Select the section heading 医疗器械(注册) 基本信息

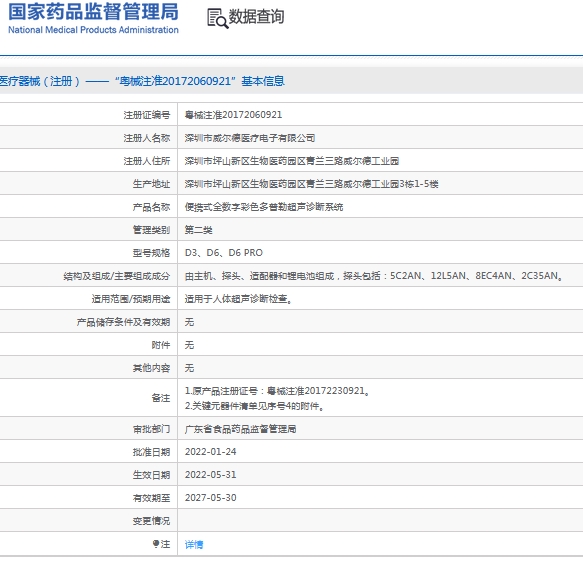(142, 81)
